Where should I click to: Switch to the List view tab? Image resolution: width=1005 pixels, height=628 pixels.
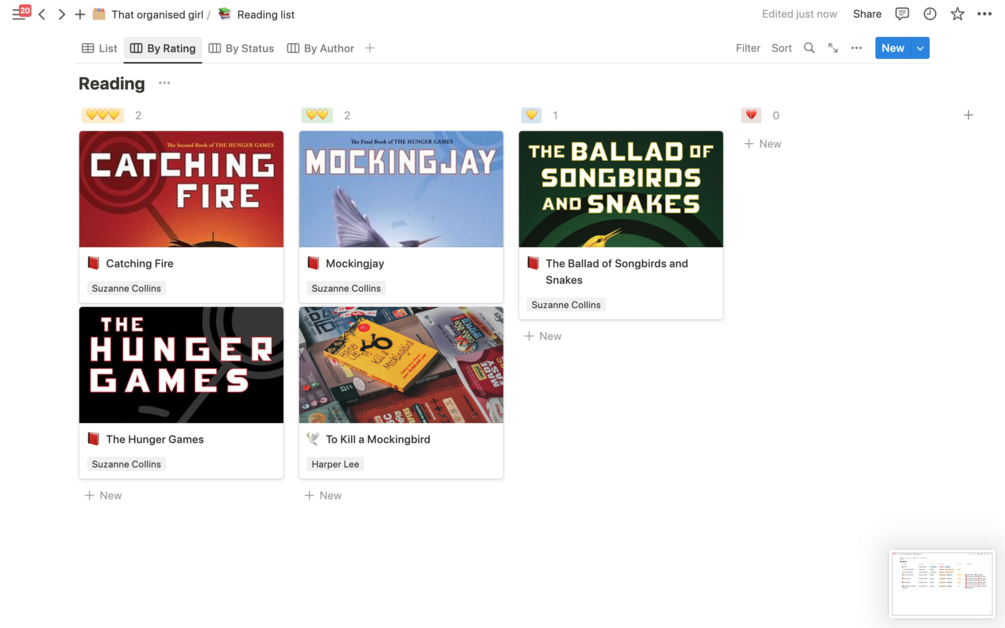99,48
